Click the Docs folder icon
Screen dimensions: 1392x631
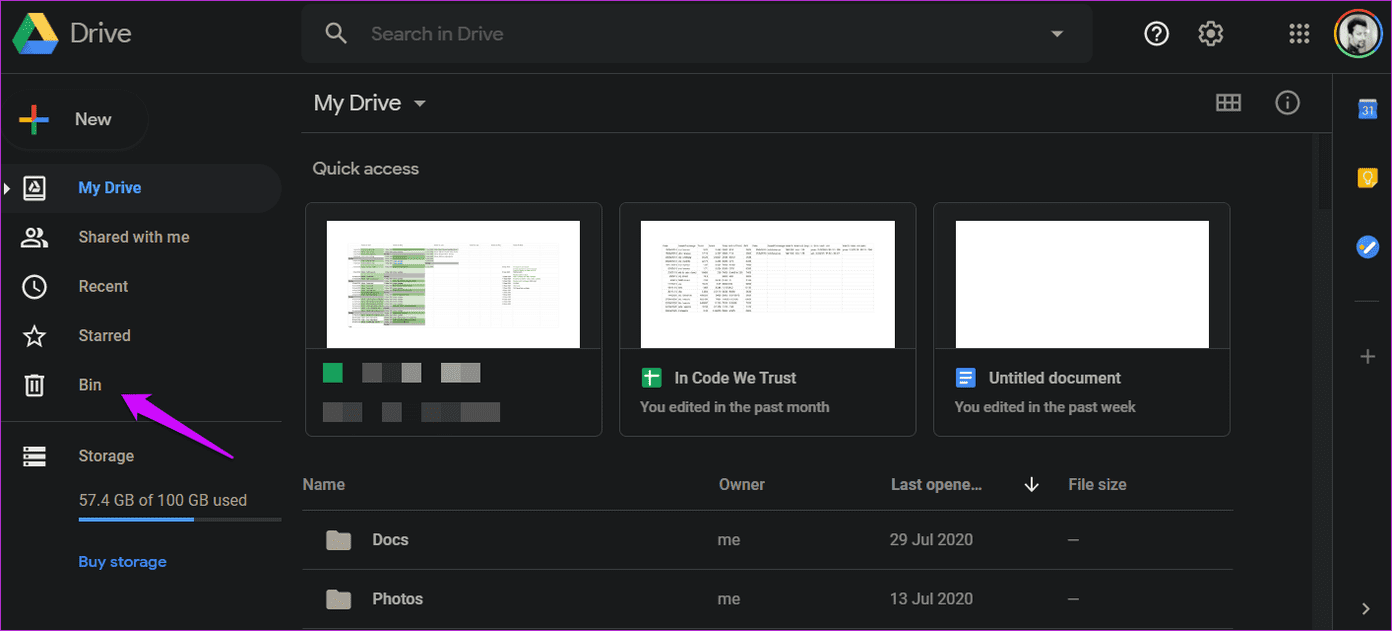pyautogui.click(x=339, y=540)
